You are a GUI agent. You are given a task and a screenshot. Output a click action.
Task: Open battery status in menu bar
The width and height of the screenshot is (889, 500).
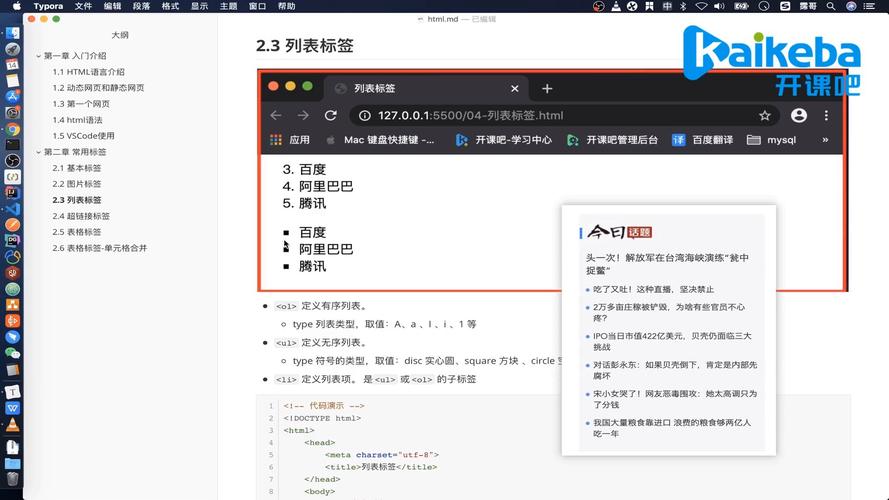point(742,6)
